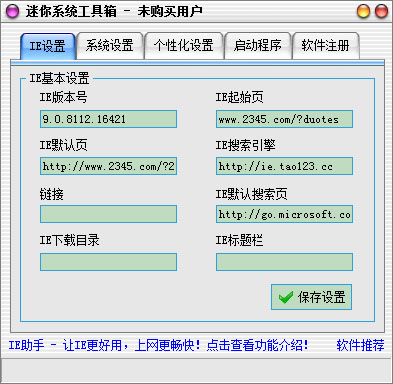The height and width of the screenshot is (384, 393).
Task: Click the IE下载目录 label
Action: click(x=70, y=240)
